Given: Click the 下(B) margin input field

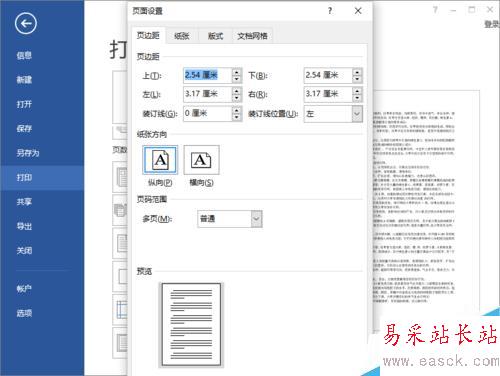Looking at the screenshot, I should (x=328, y=75).
